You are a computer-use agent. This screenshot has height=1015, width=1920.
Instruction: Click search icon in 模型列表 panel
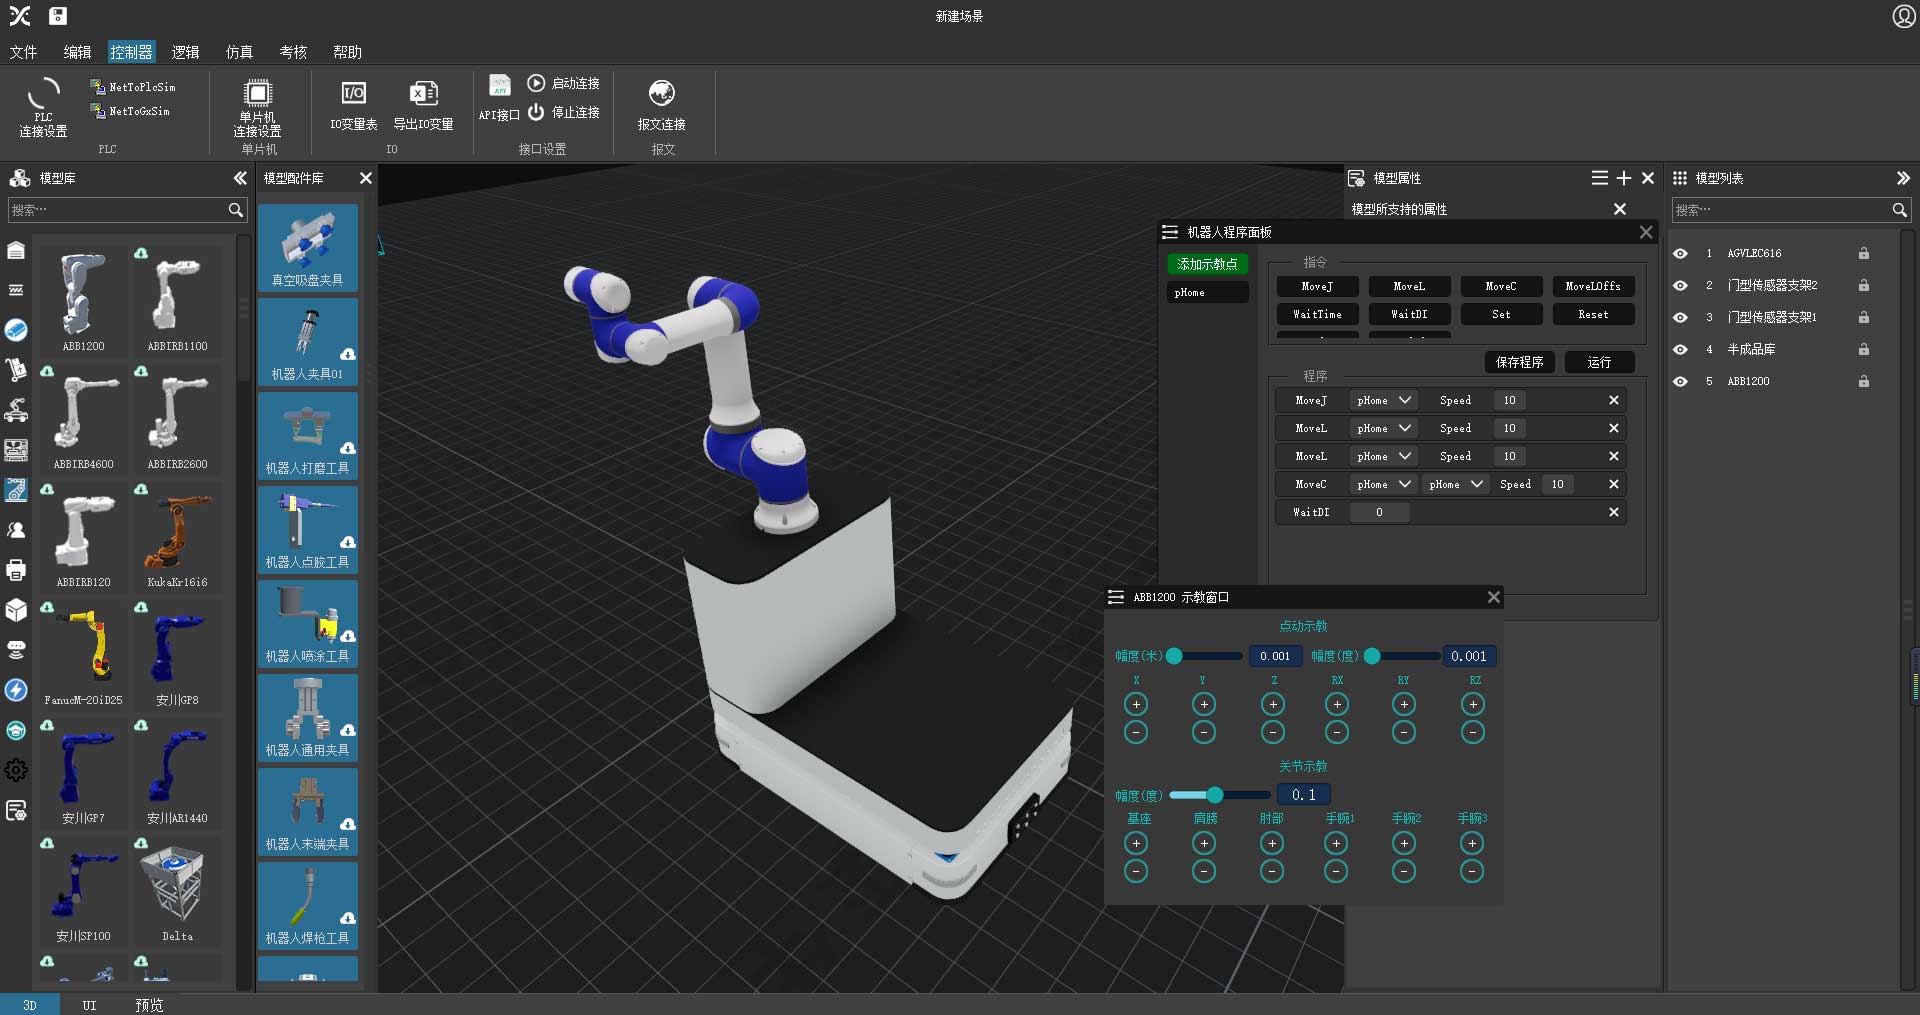click(1899, 210)
